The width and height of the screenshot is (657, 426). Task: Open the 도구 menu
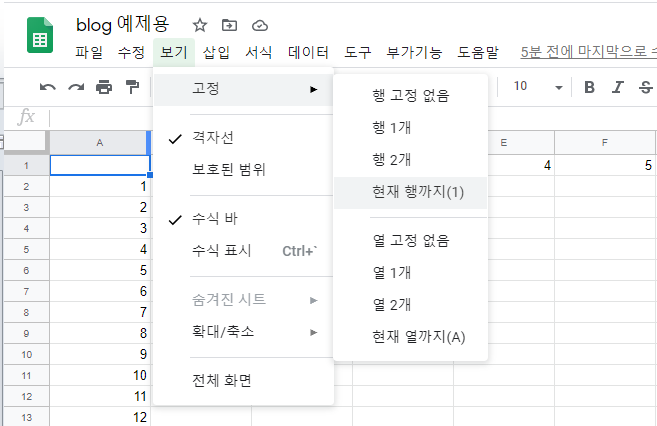pos(357,52)
